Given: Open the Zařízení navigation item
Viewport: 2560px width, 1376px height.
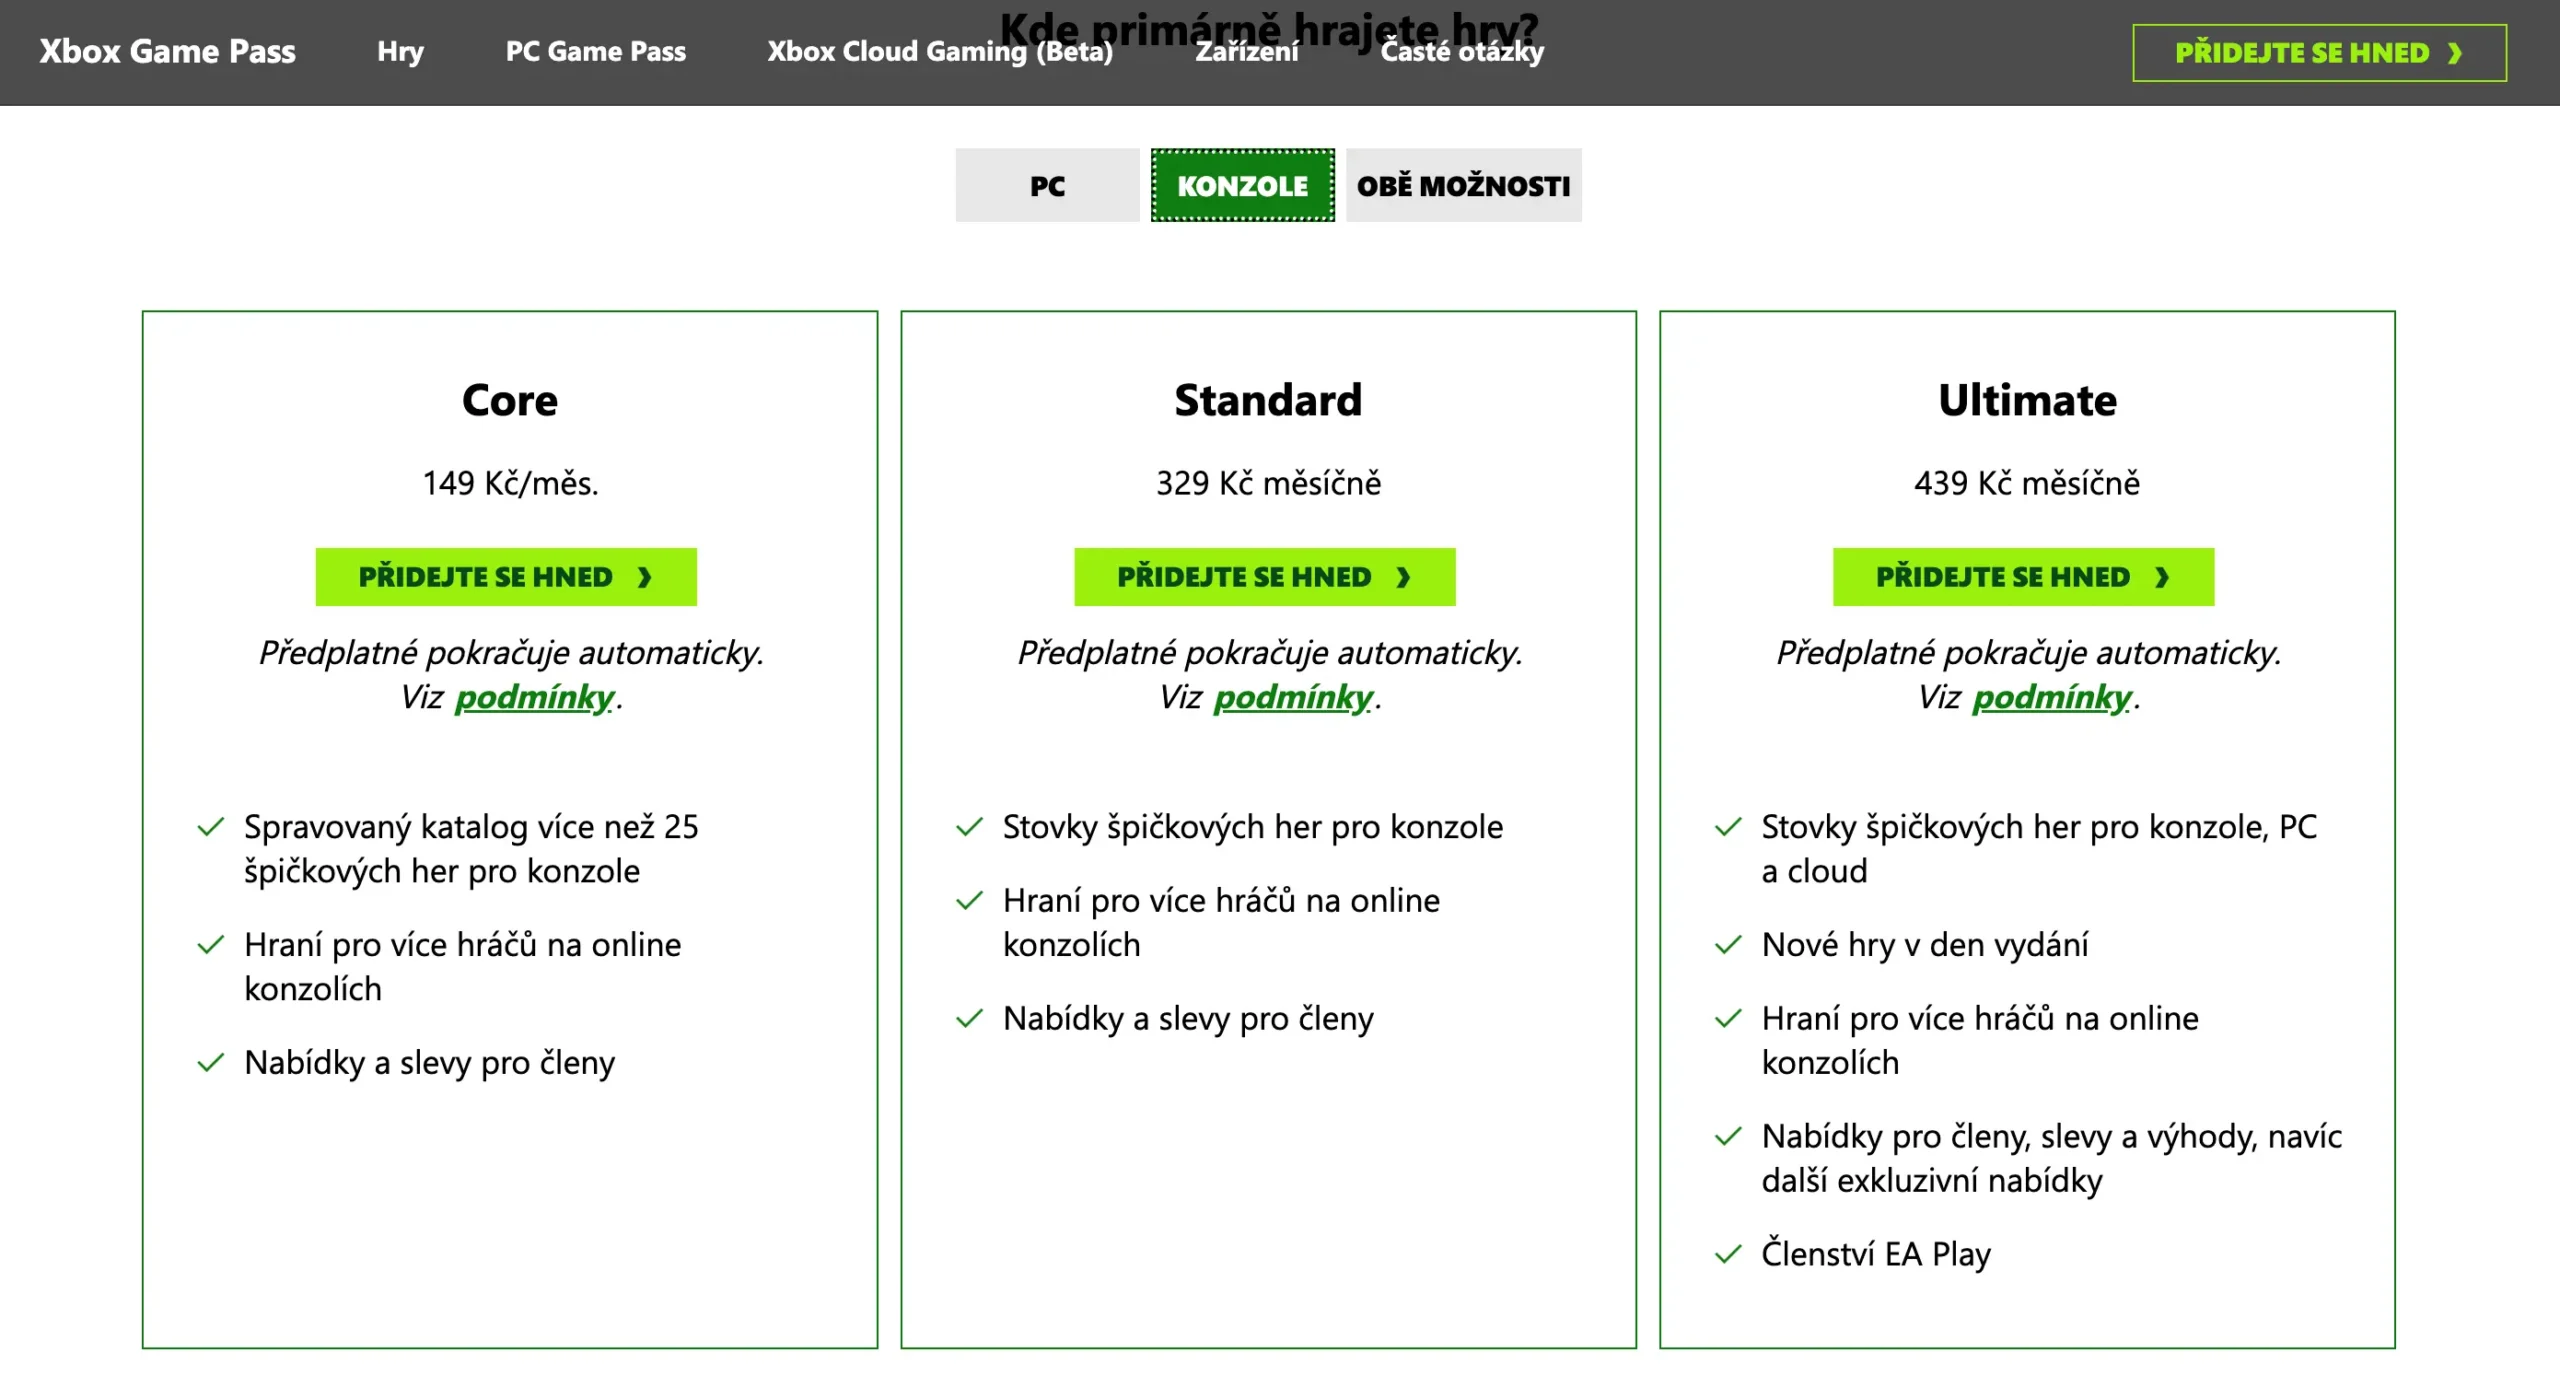Looking at the screenshot, I should [1246, 52].
